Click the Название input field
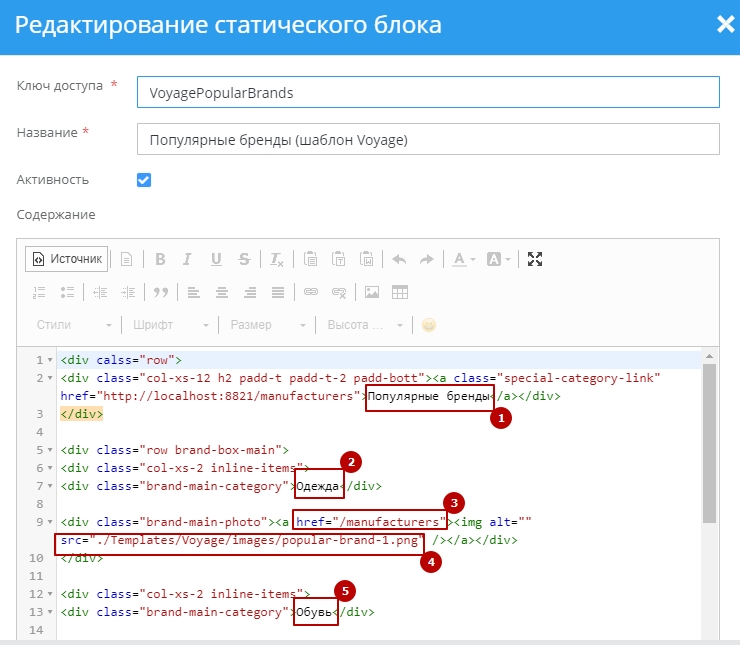Image resolution: width=740 pixels, height=645 pixels. [x=428, y=139]
